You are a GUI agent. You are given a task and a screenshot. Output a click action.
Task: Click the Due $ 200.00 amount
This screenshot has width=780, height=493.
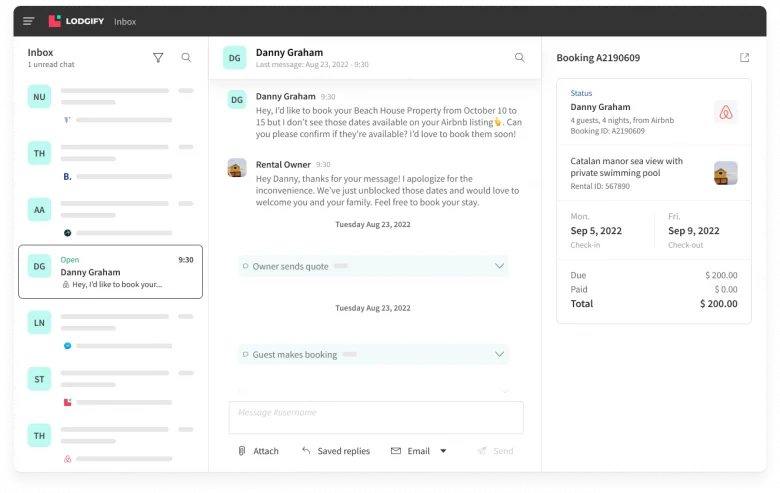pos(721,275)
